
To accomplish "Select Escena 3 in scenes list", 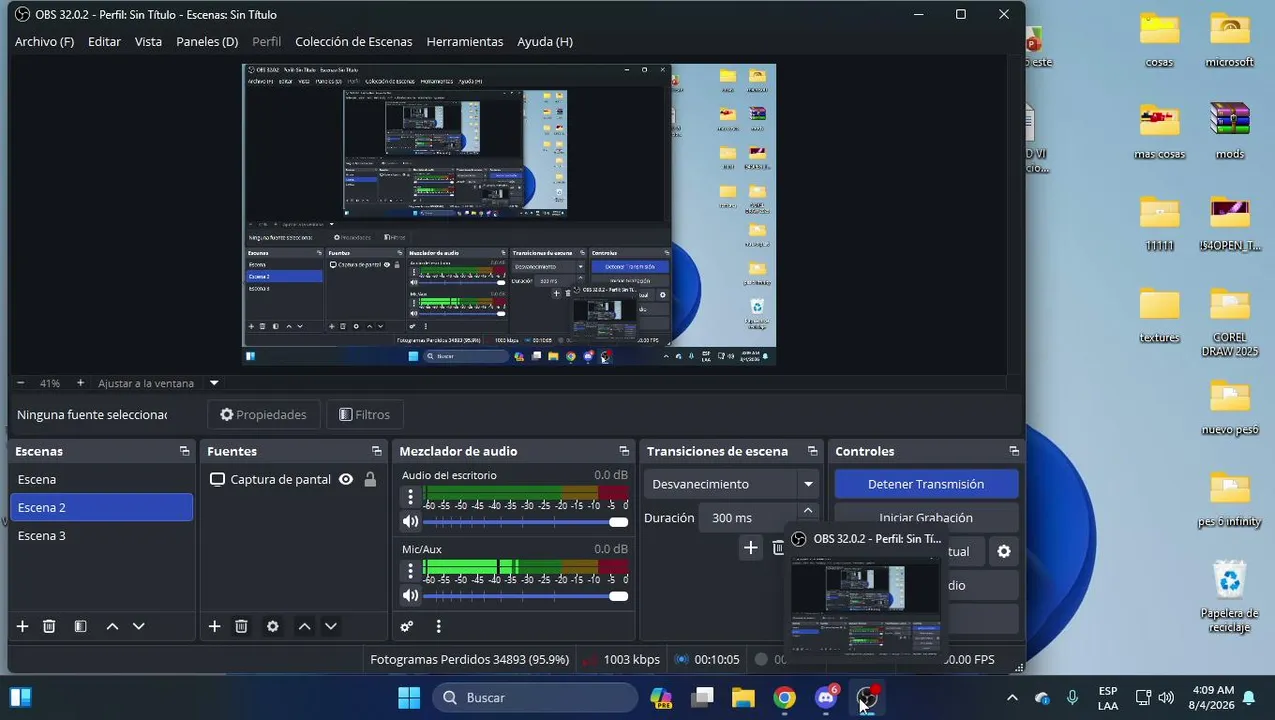I will click(101, 535).
